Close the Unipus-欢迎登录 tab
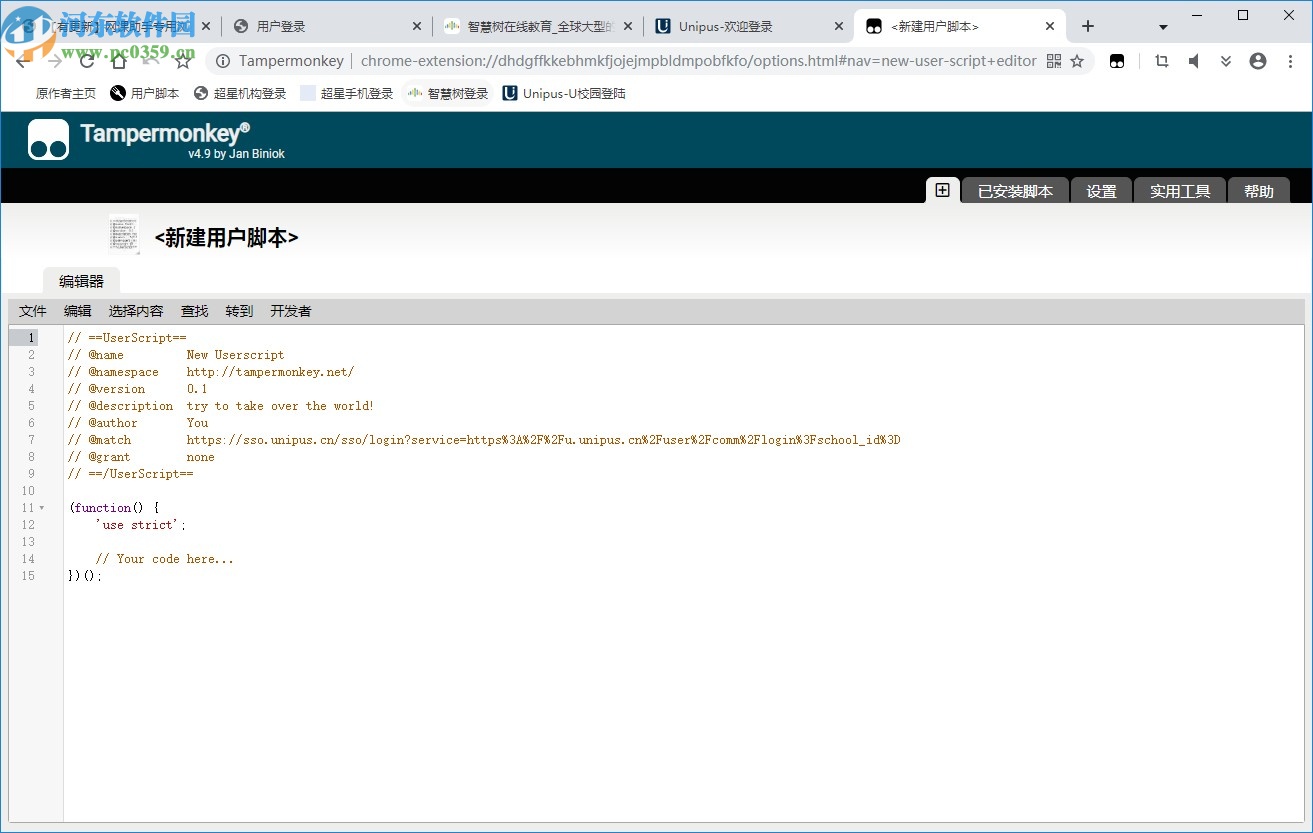This screenshot has width=1313, height=833. [839, 26]
